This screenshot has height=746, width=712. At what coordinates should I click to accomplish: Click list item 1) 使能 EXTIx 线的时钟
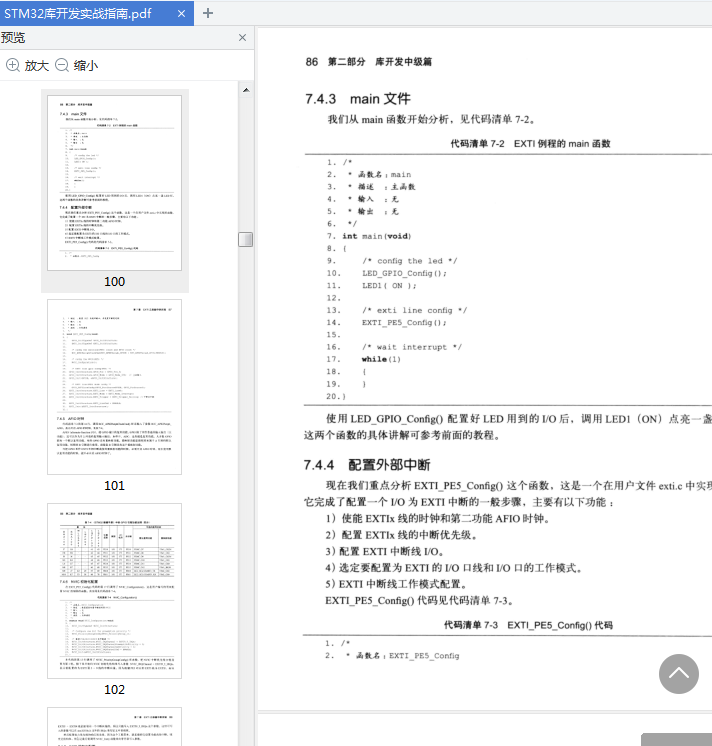tap(438, 519)
